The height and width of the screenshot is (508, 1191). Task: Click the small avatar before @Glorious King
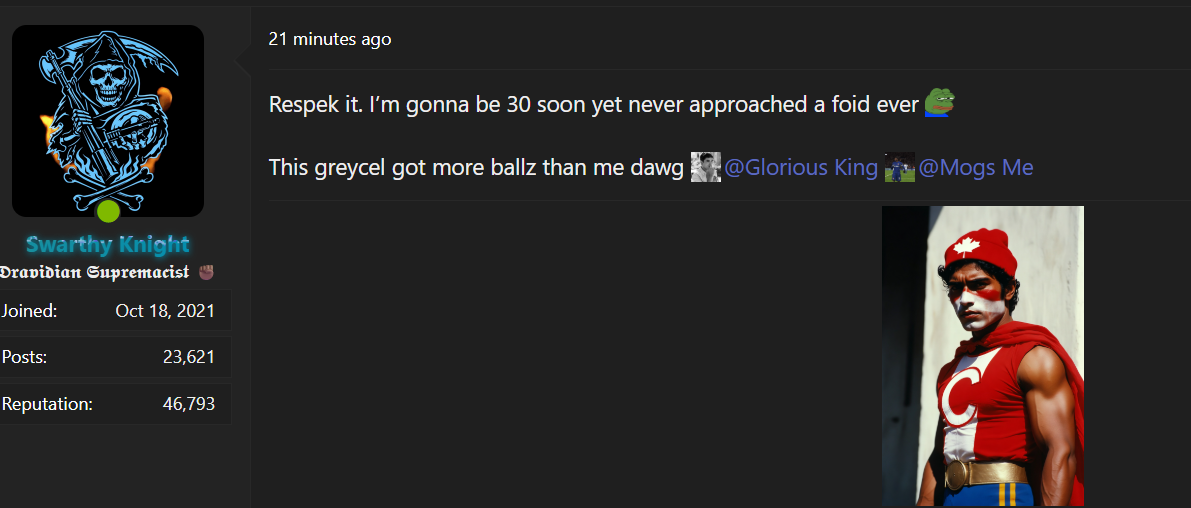[x=706, y=167]
